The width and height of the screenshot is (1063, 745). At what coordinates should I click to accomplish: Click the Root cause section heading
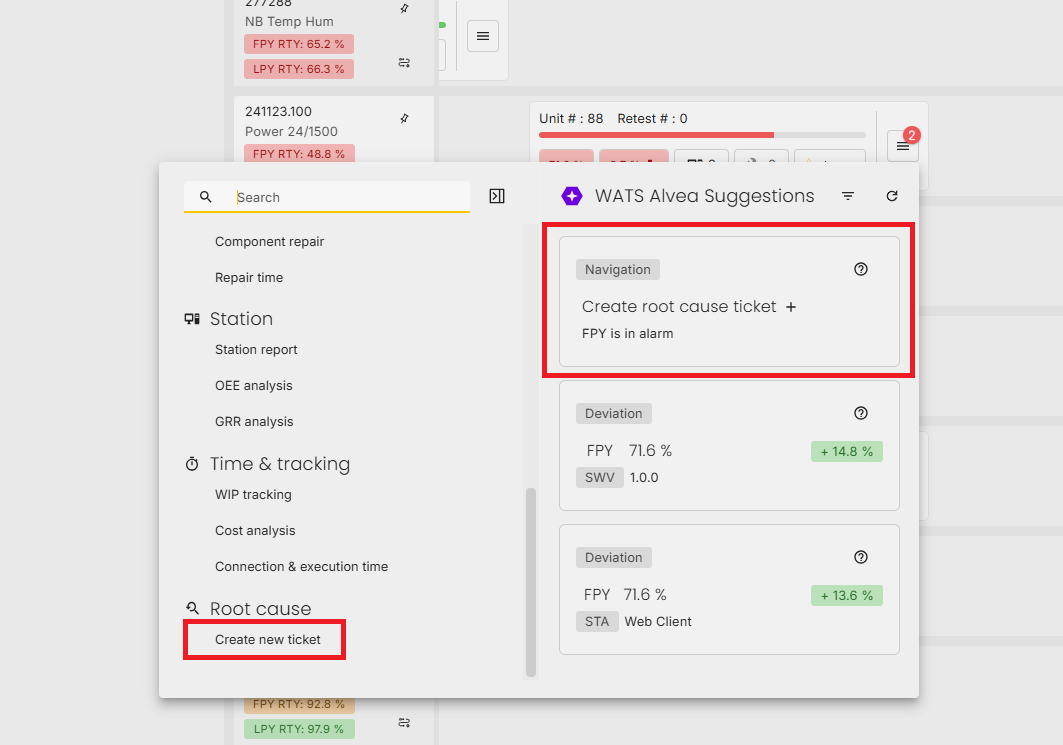point(260,608)
